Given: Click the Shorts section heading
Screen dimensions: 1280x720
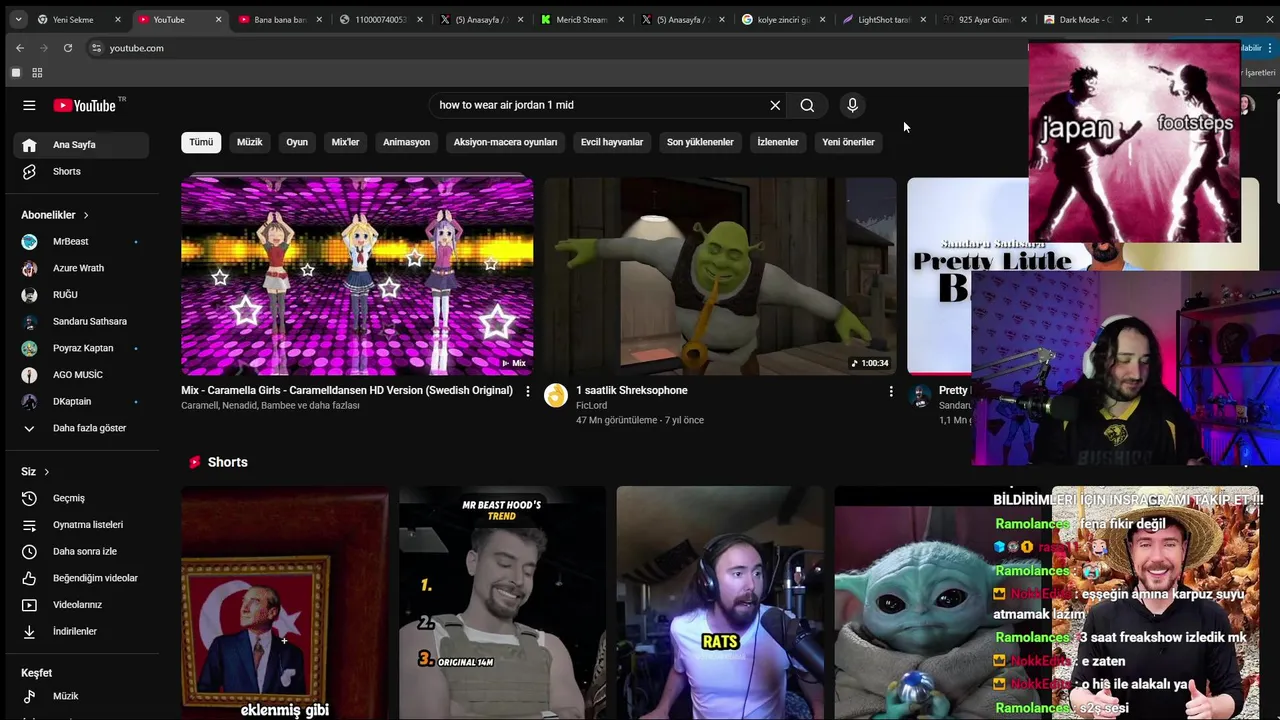Looking at the screenshot, I should 228,462.
